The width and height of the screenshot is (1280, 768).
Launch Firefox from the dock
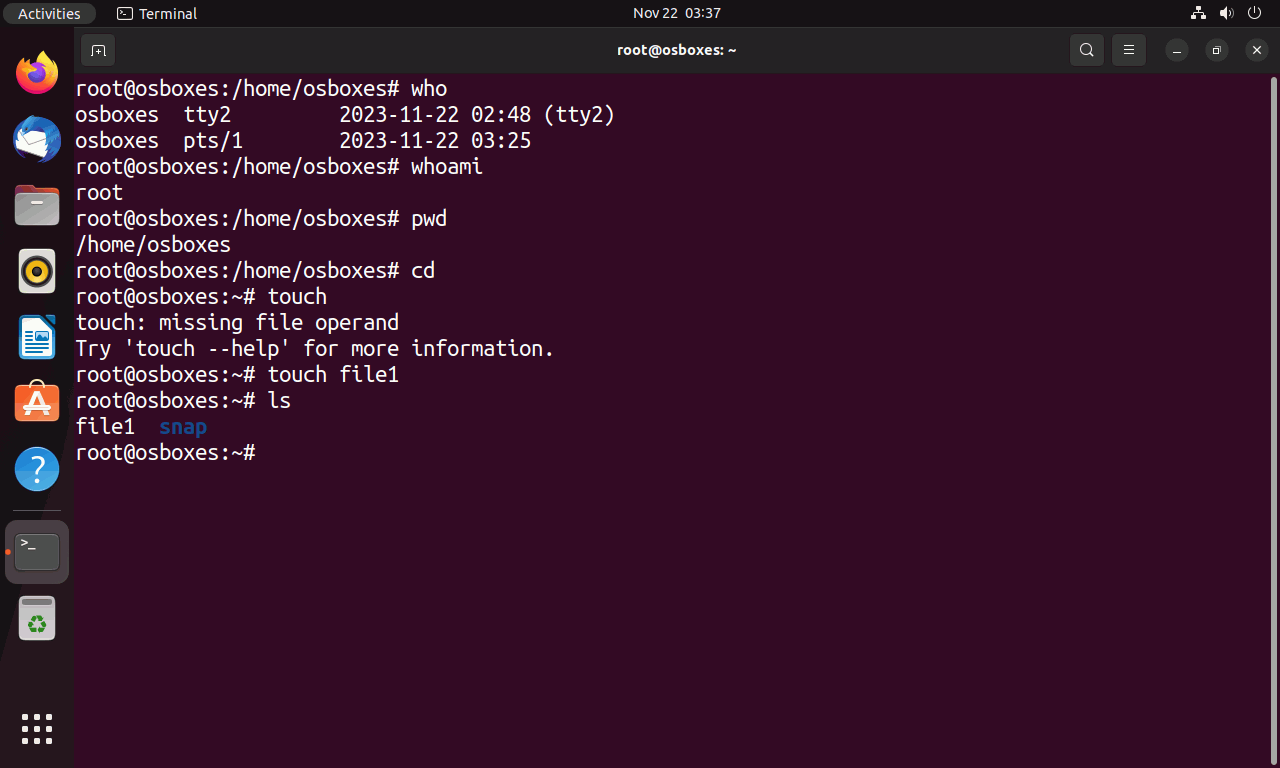(37, 73)
